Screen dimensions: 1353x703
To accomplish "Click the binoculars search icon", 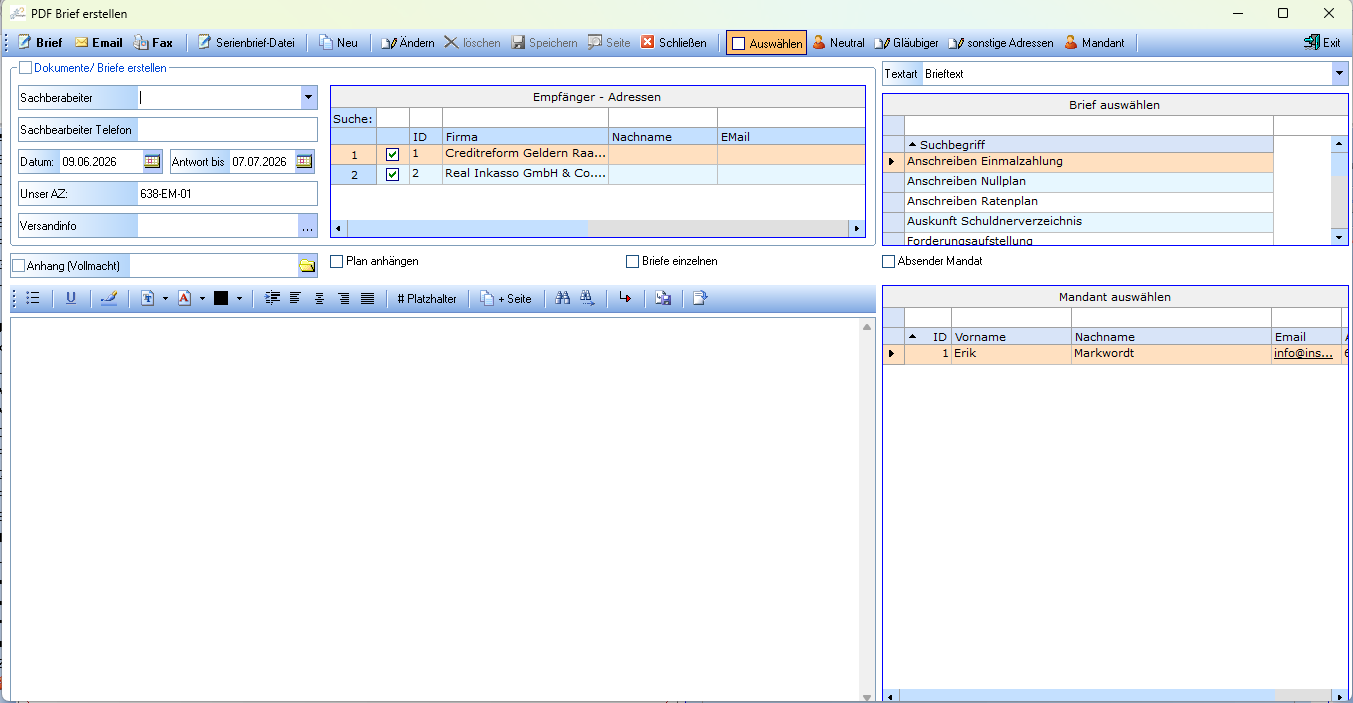I will coord(563,298).
